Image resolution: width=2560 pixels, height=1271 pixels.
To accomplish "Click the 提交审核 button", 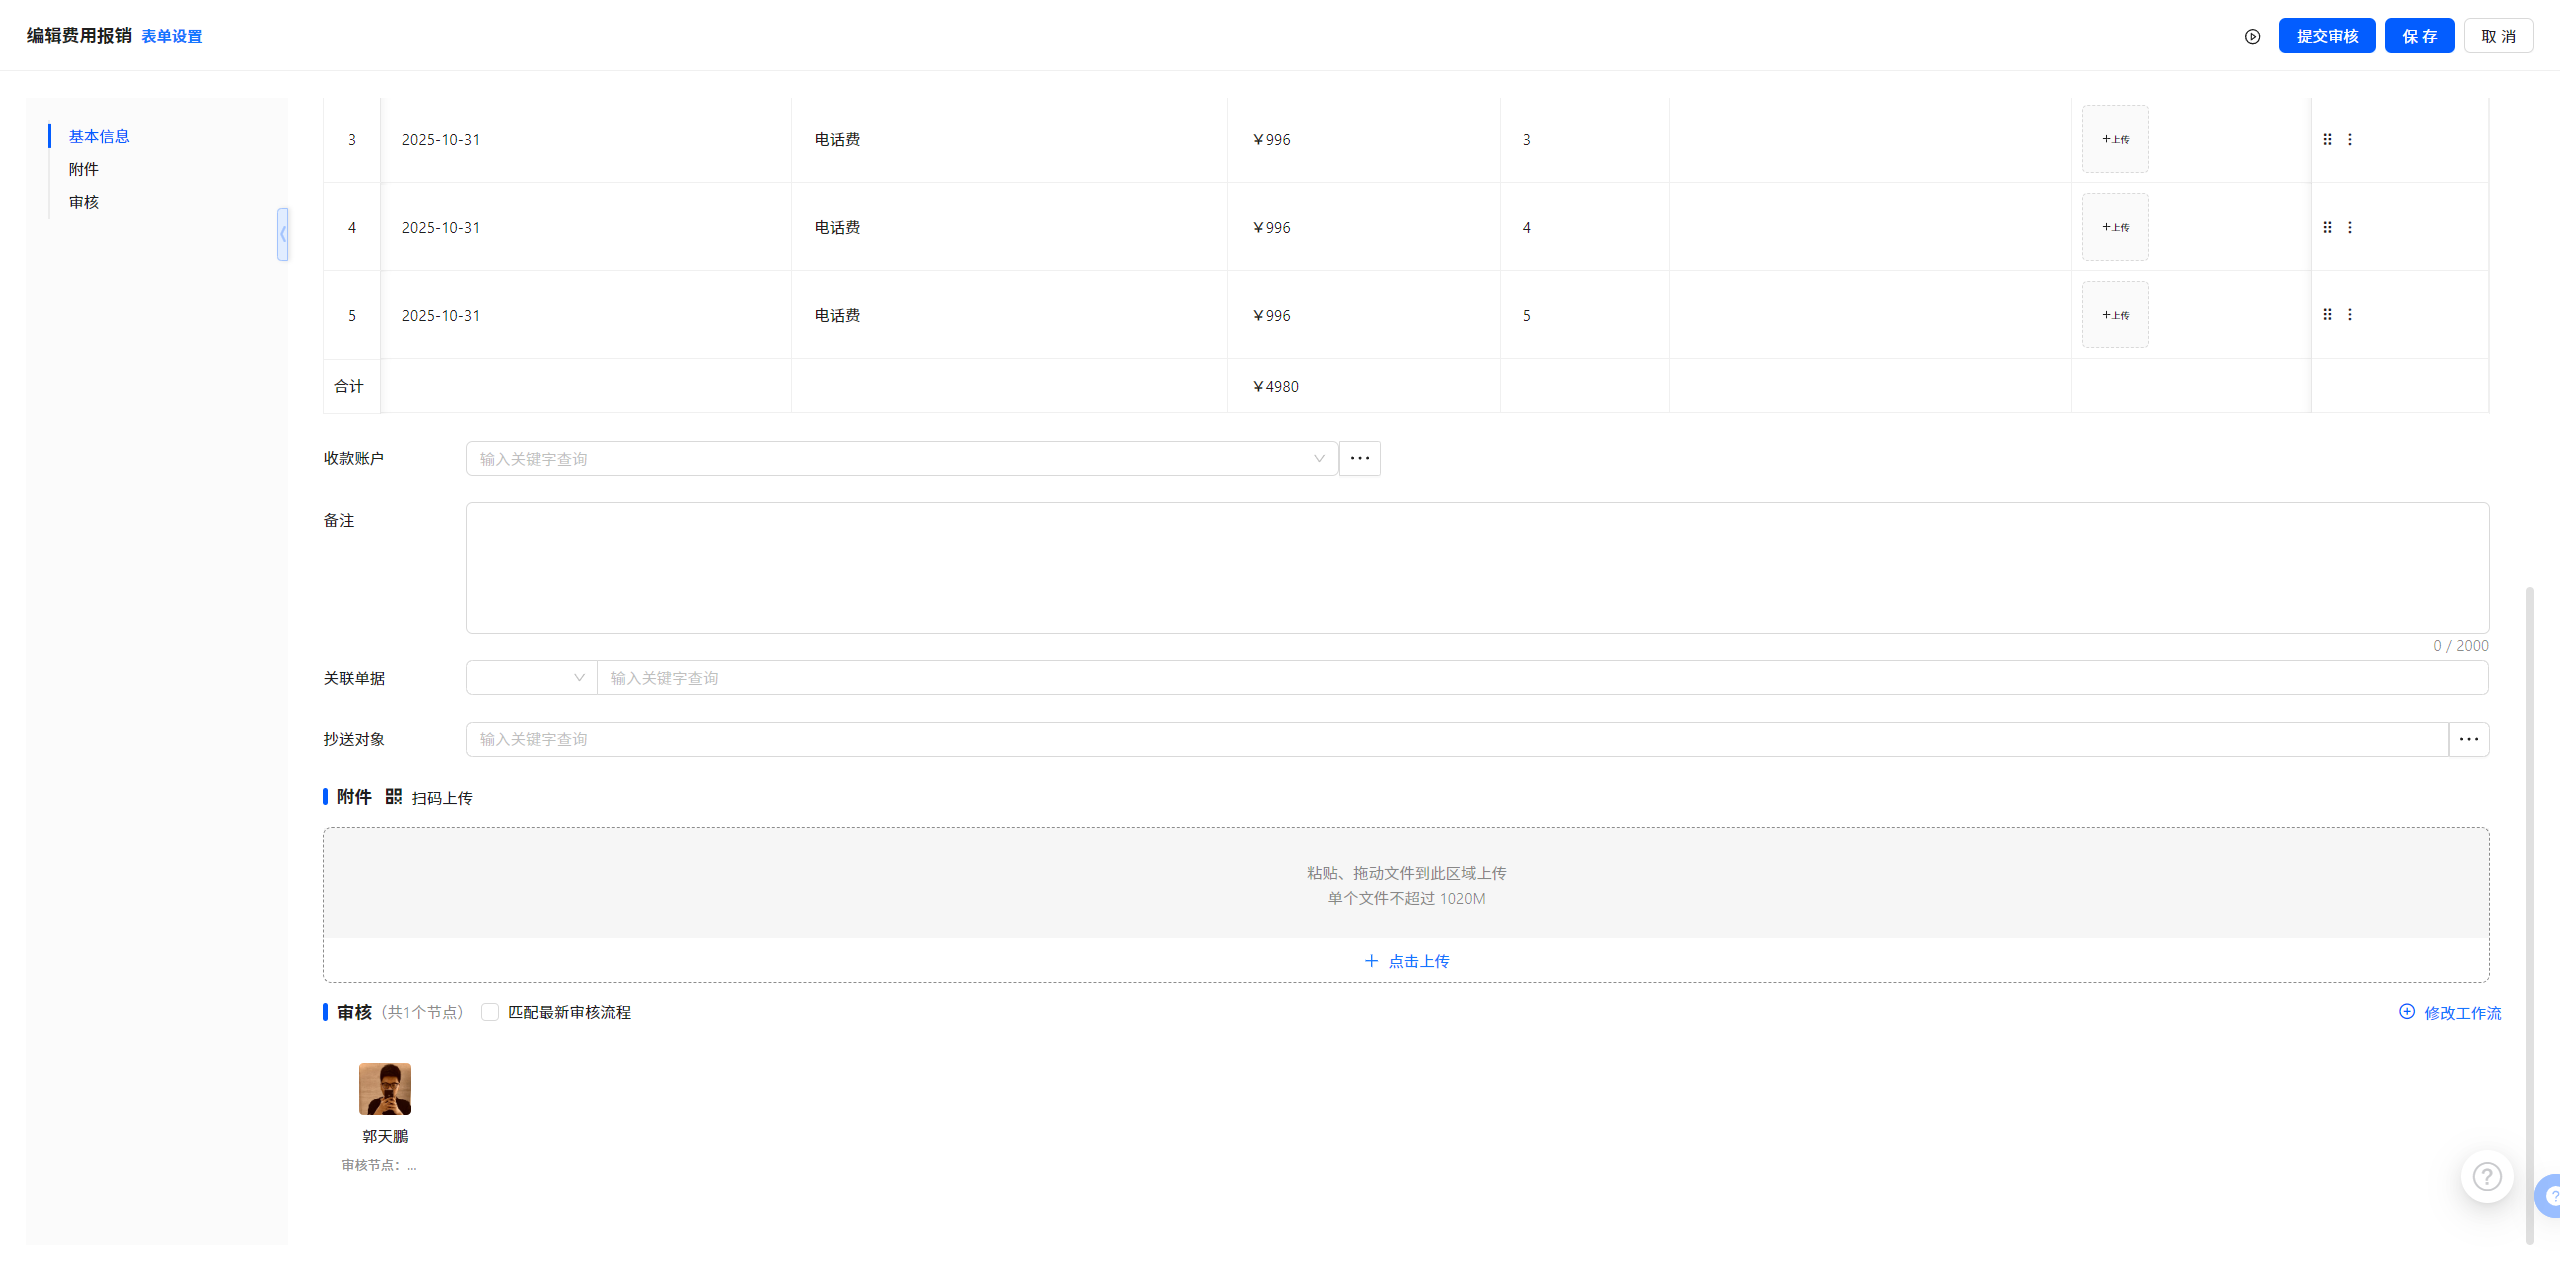I will tap(2326, 37).
